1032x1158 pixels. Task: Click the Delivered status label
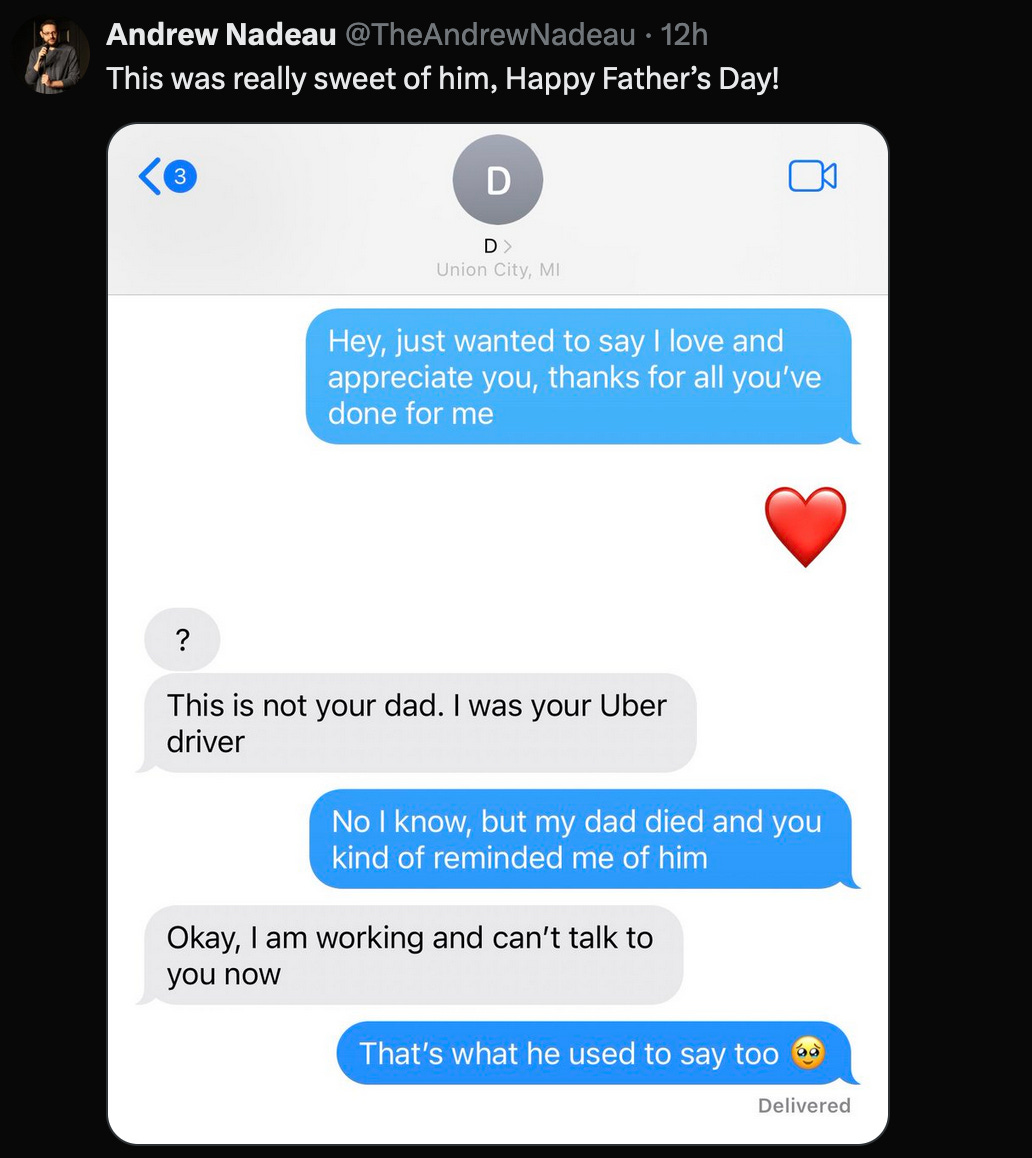(x=804, y=1106)
